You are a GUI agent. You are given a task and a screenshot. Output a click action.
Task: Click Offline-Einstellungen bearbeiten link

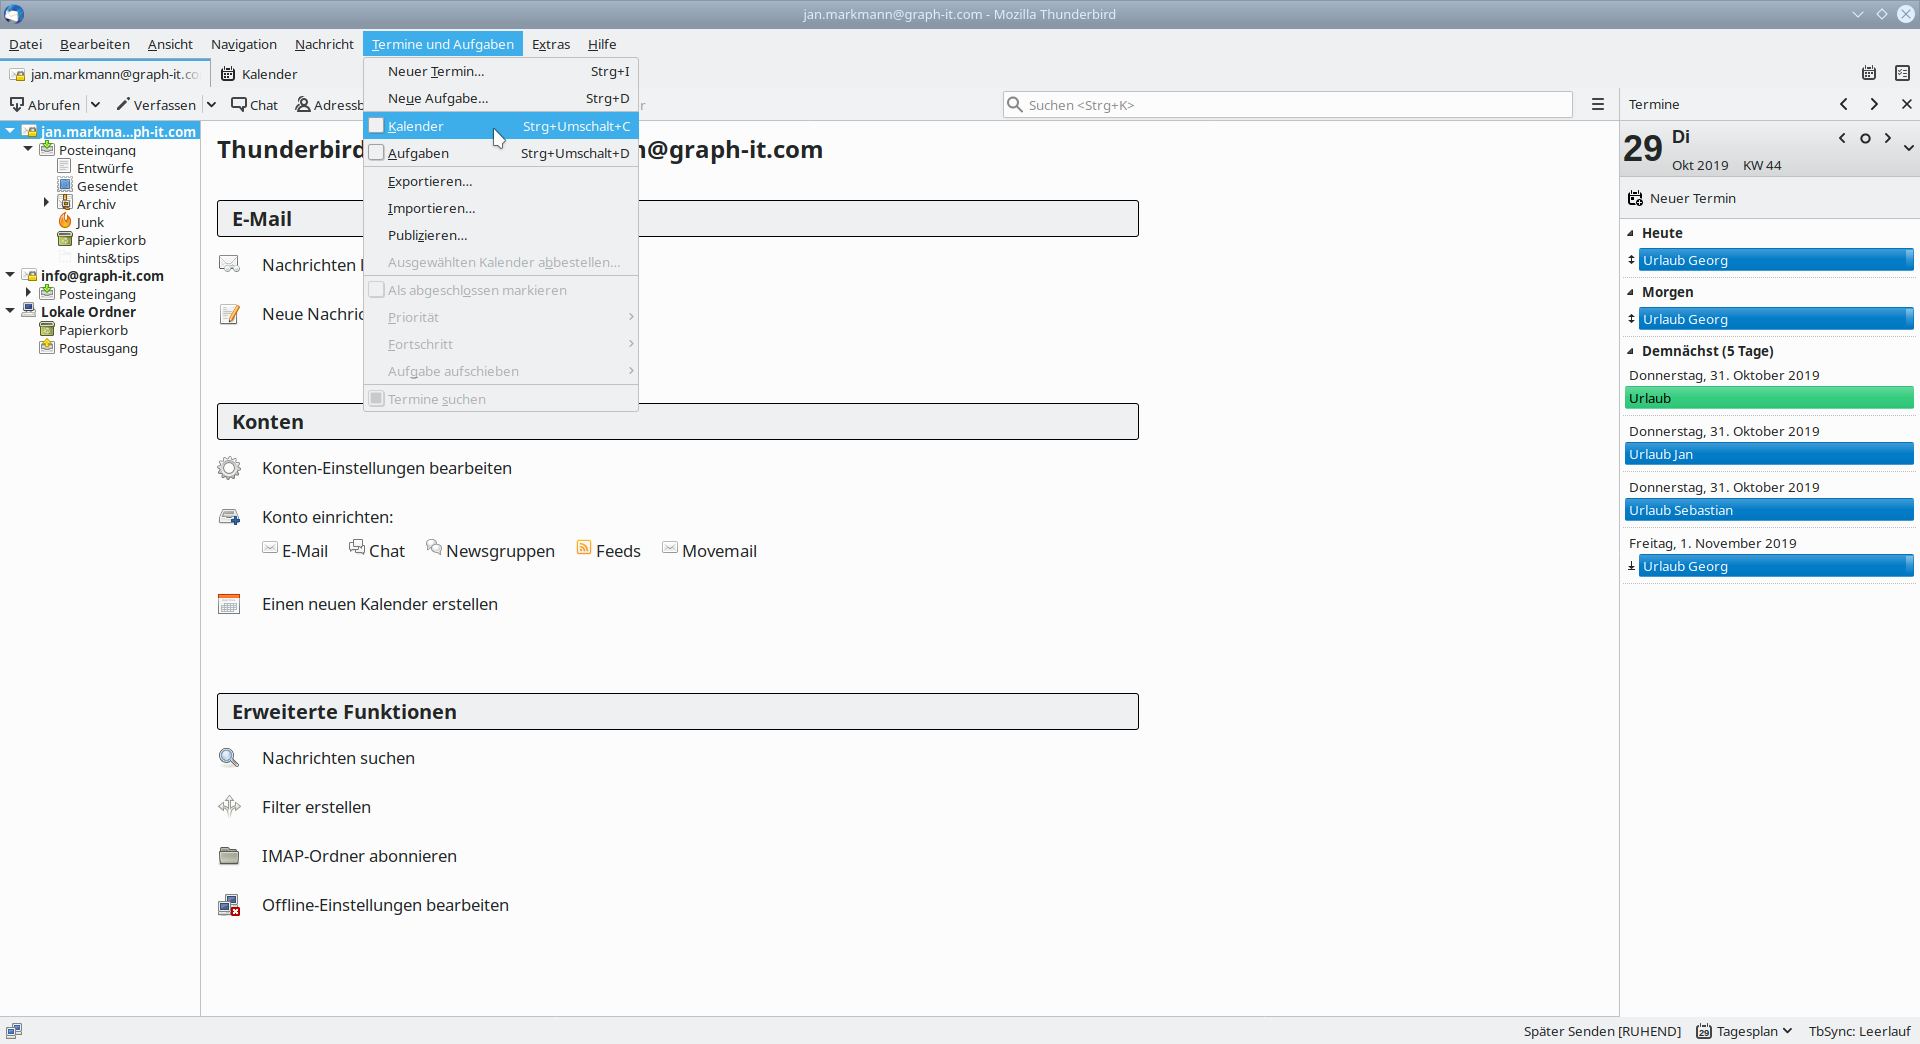(x=385, y=905)
